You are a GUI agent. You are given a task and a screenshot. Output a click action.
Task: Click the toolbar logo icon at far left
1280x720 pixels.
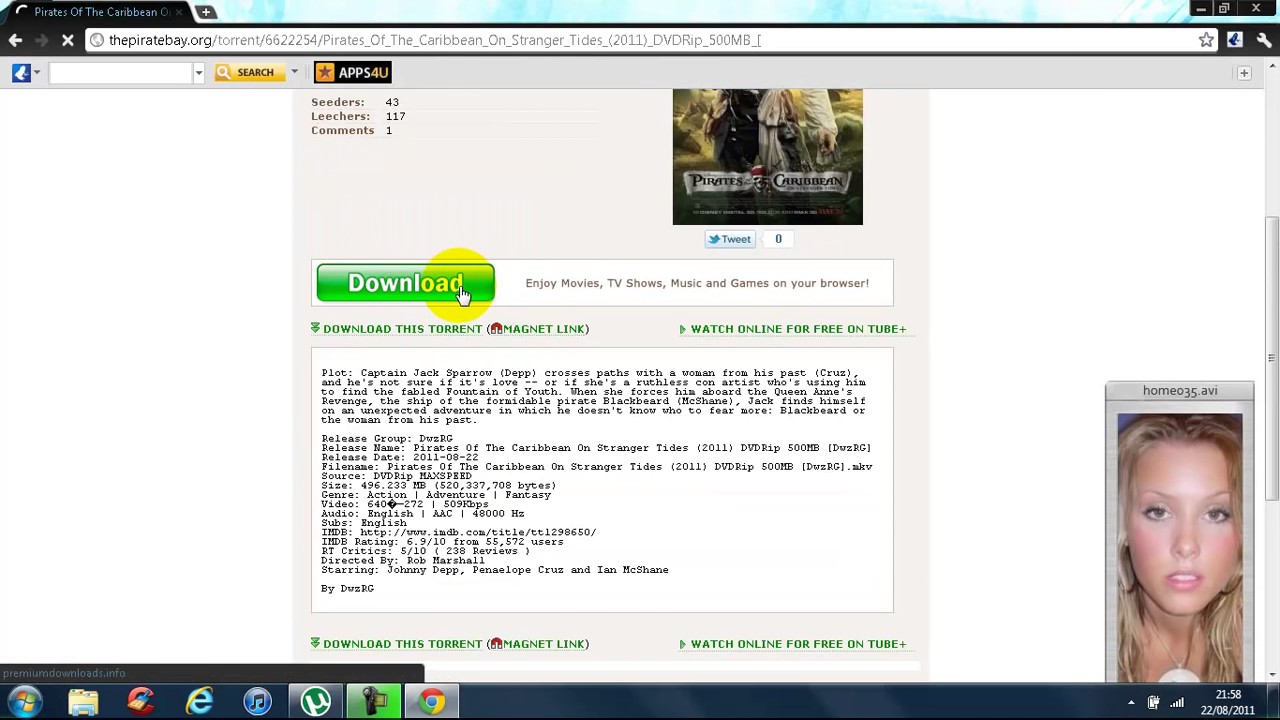tap(21, 72)
